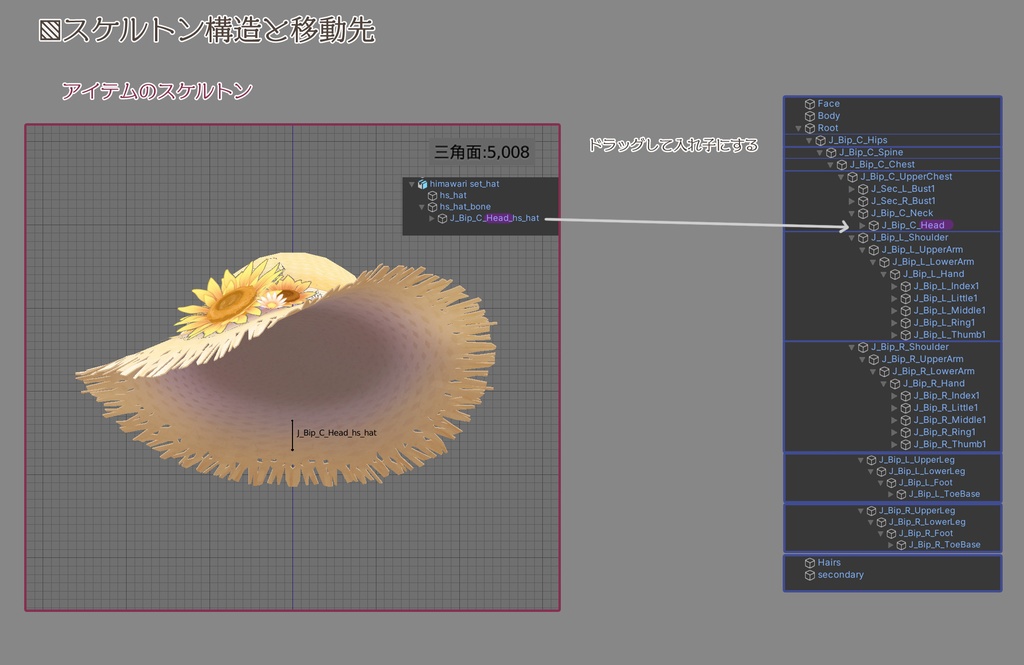Collapse the Root node arrow
This screenshot has height=665, width=1024.
pyautogui.click(x=798, y=129)
